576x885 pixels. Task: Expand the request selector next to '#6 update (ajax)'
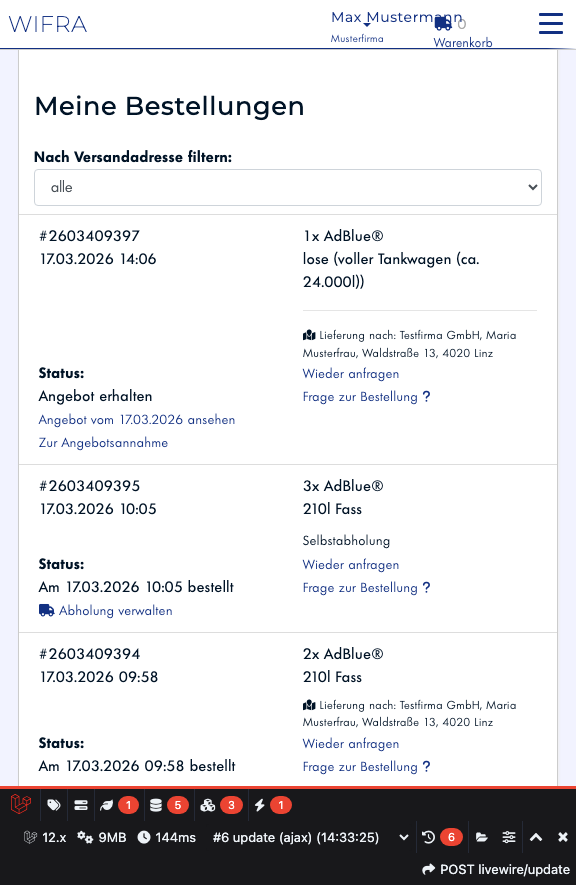point(404,837)
